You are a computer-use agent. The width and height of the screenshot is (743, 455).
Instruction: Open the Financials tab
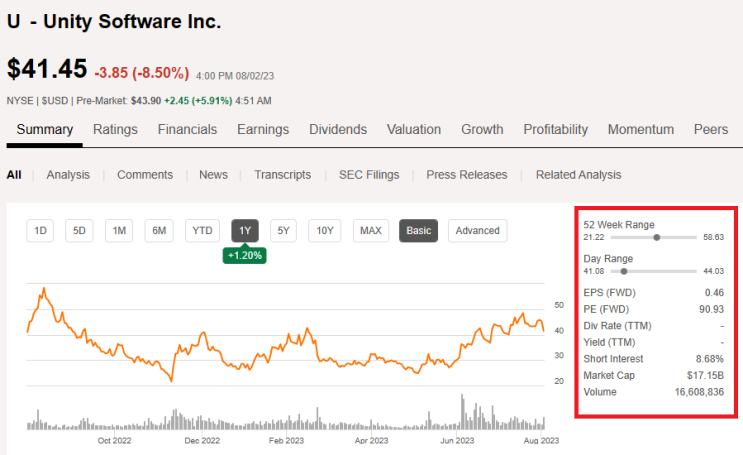pos(187,130)
